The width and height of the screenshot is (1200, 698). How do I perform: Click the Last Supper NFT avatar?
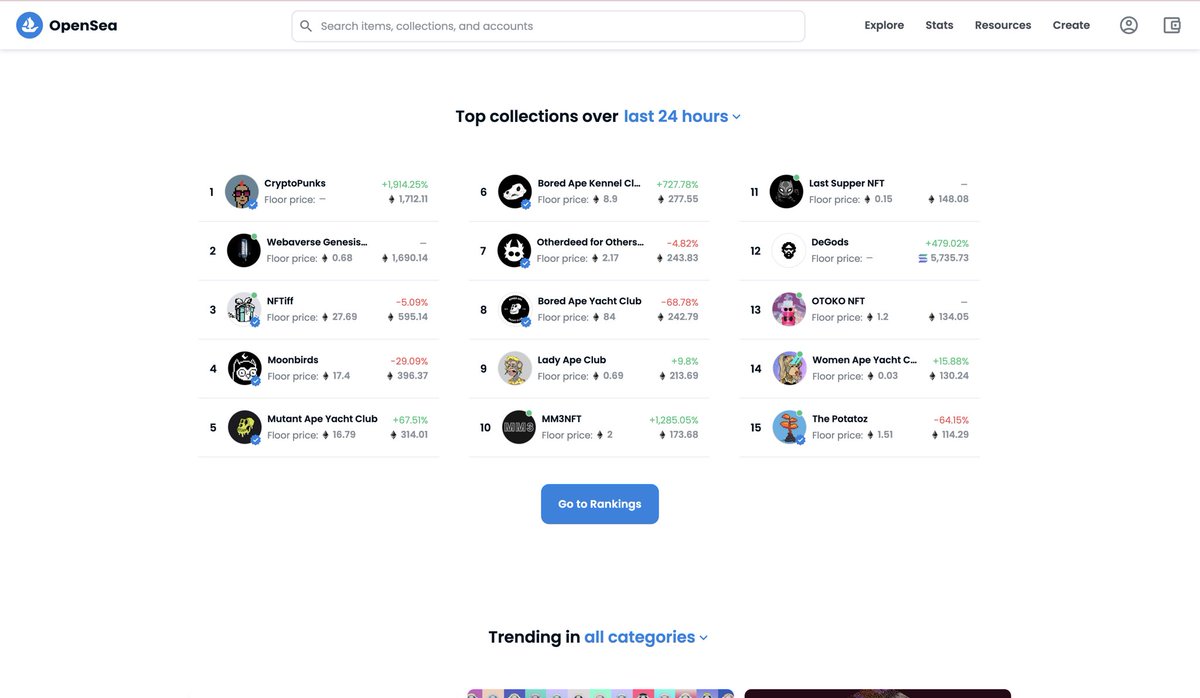pyautogui.click(x=786, y=192)
